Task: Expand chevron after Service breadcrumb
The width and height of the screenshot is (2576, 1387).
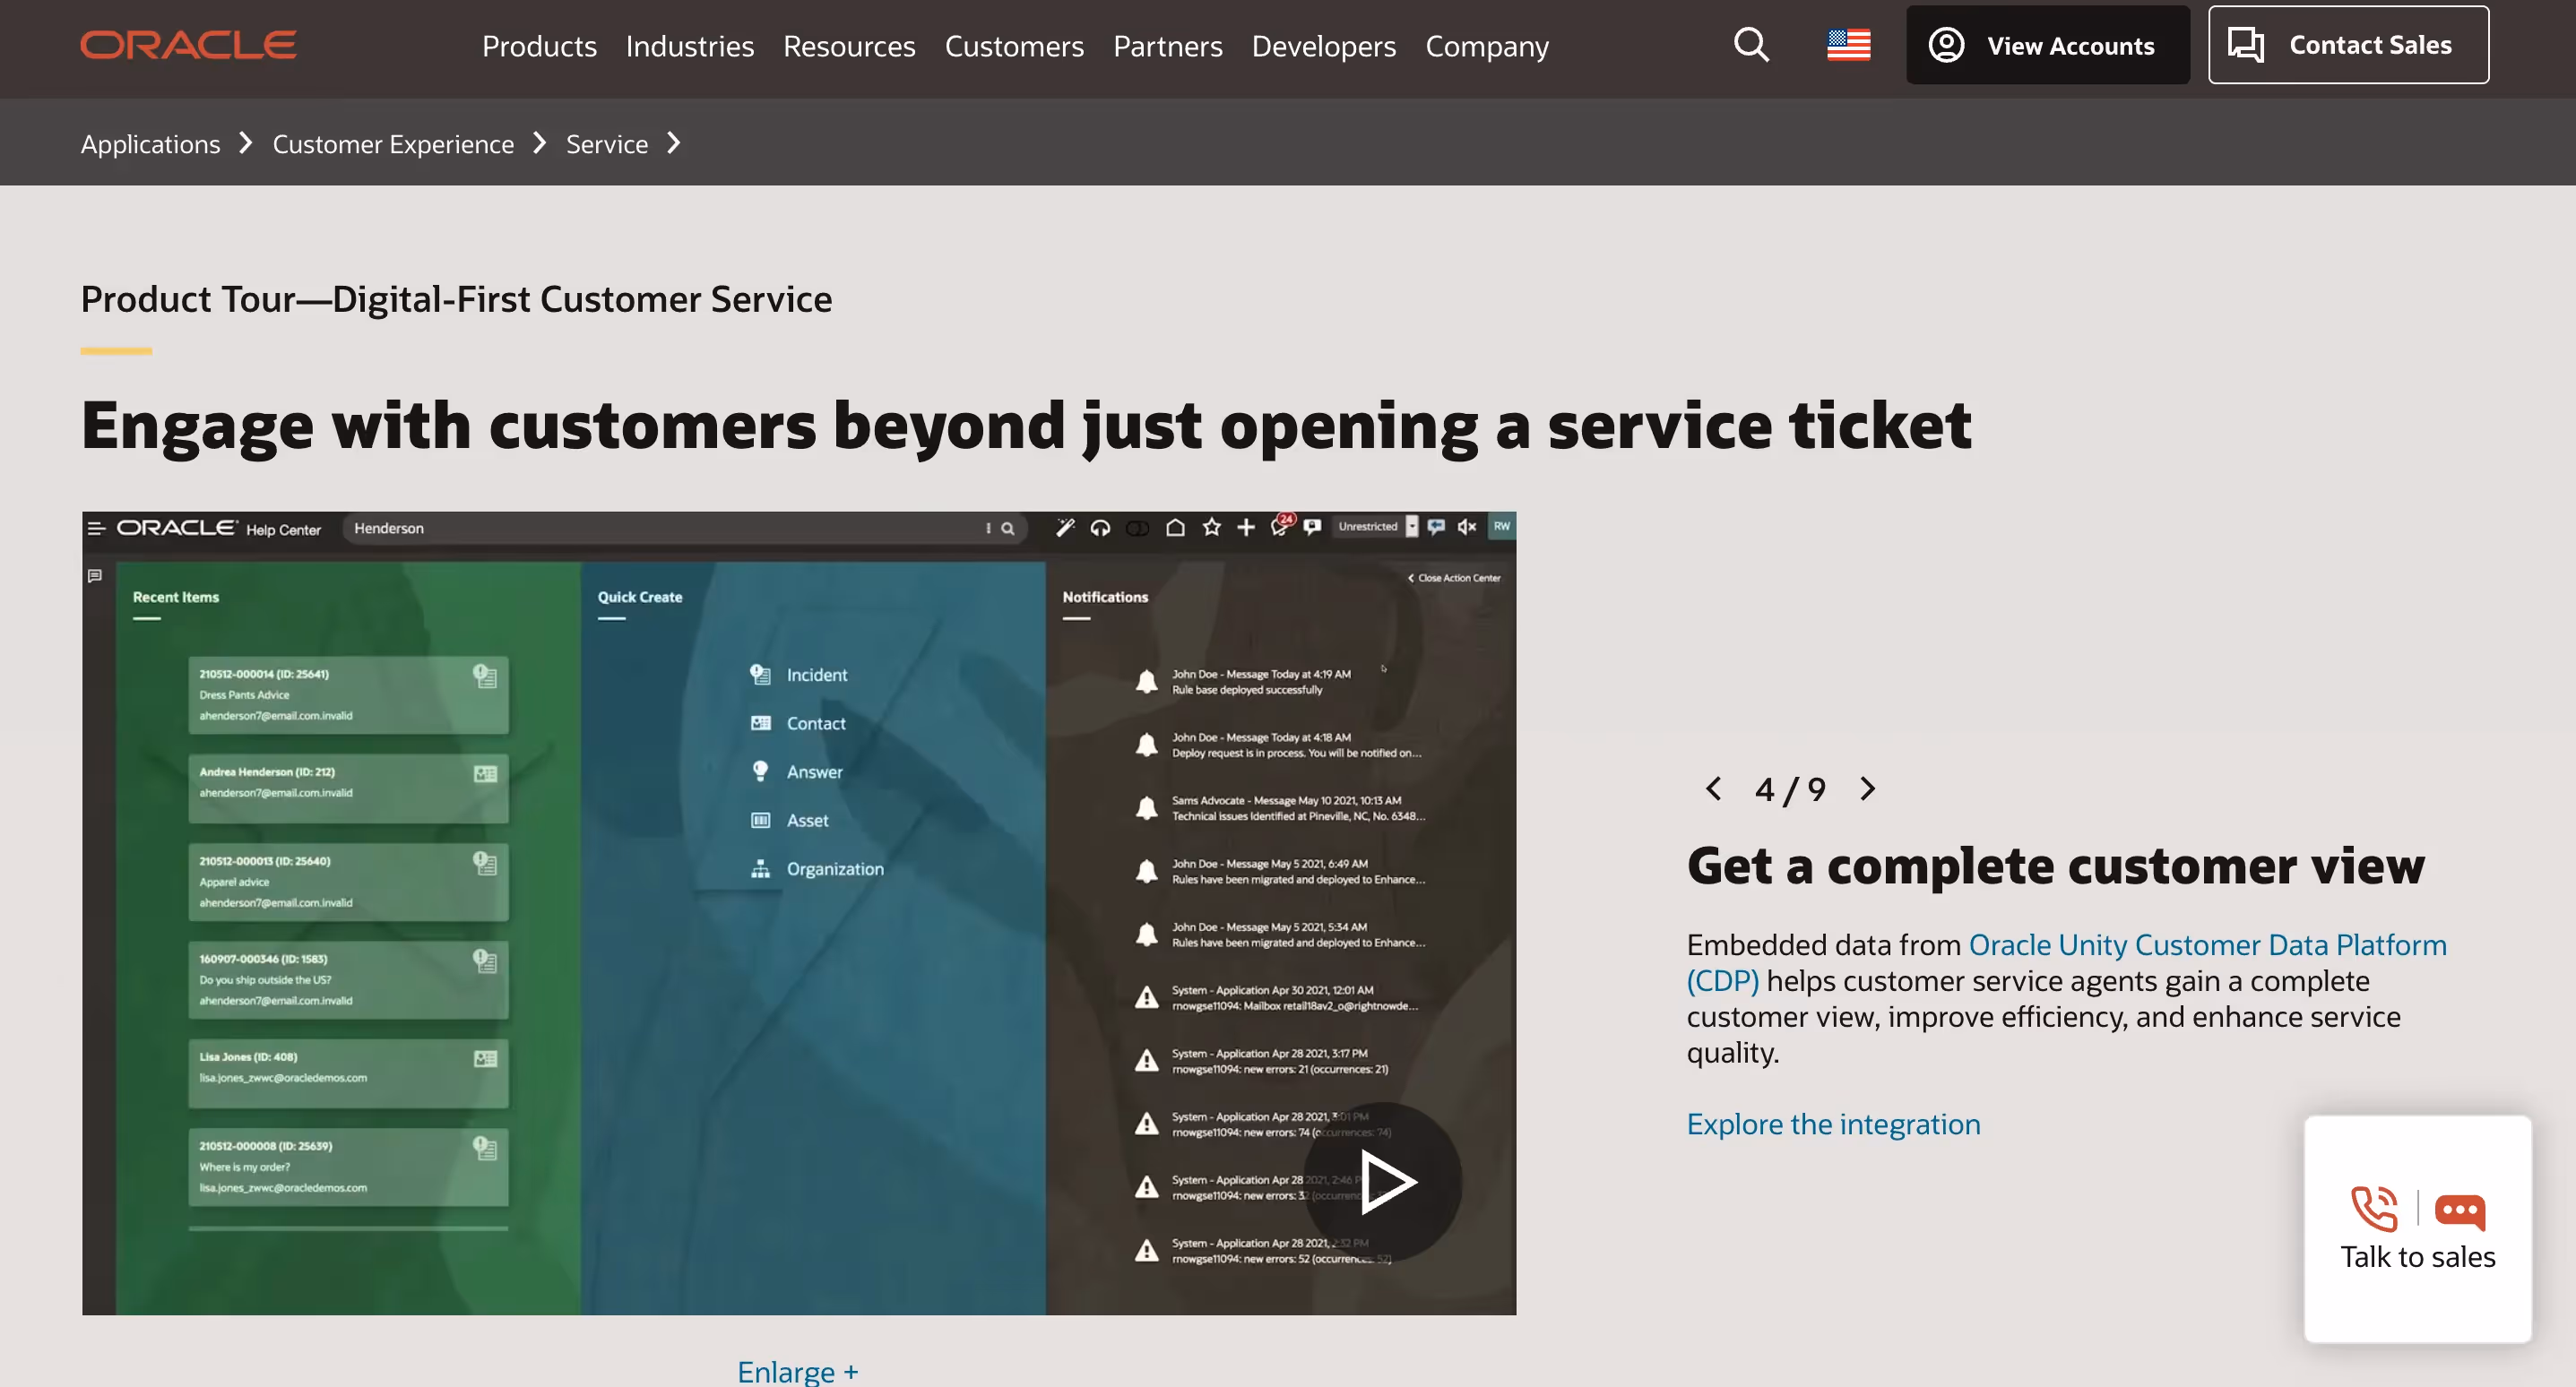Action: [x=674, y=144]
